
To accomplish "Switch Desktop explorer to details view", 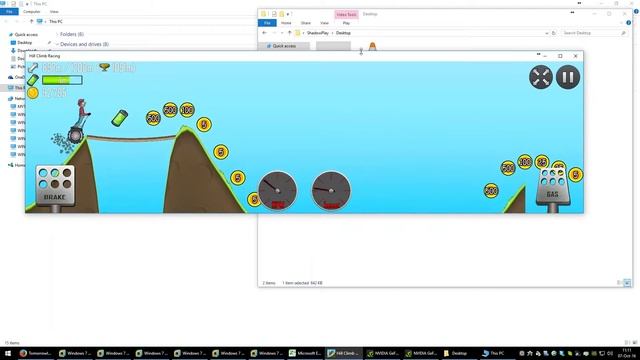I will (x=620, y=282).
